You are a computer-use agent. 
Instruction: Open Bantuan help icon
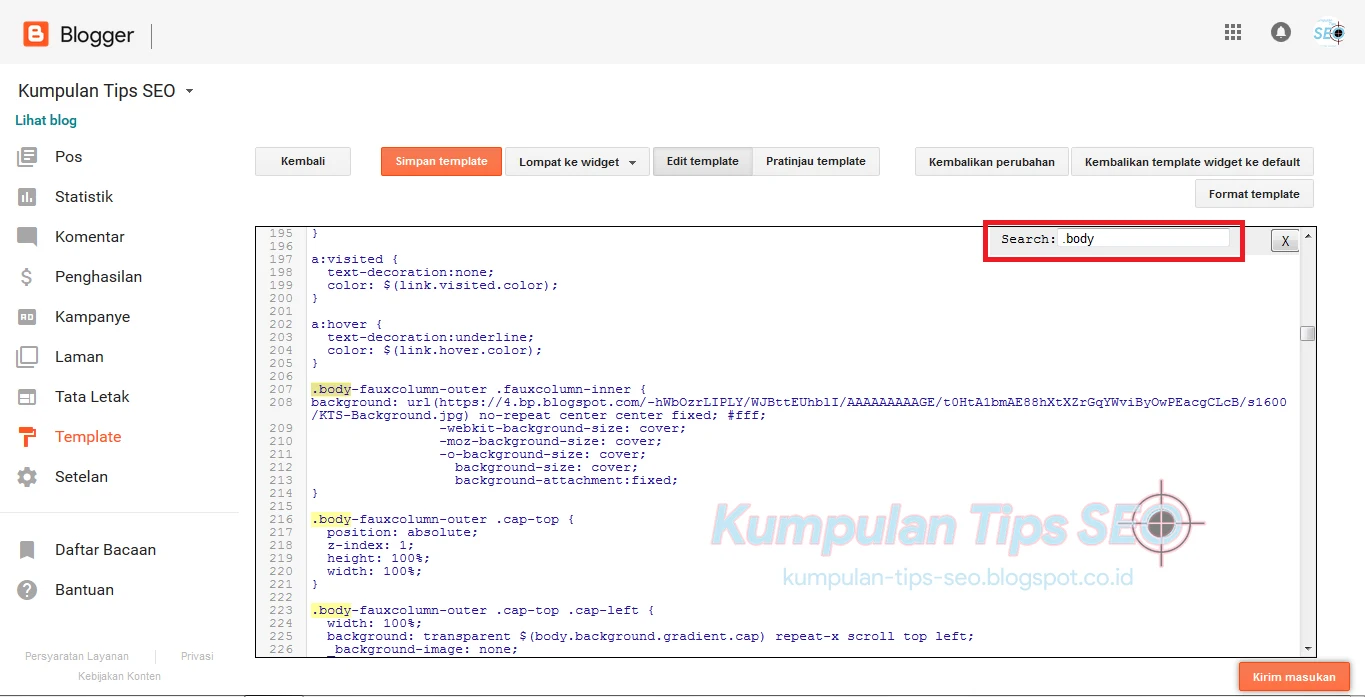[36, 589]
